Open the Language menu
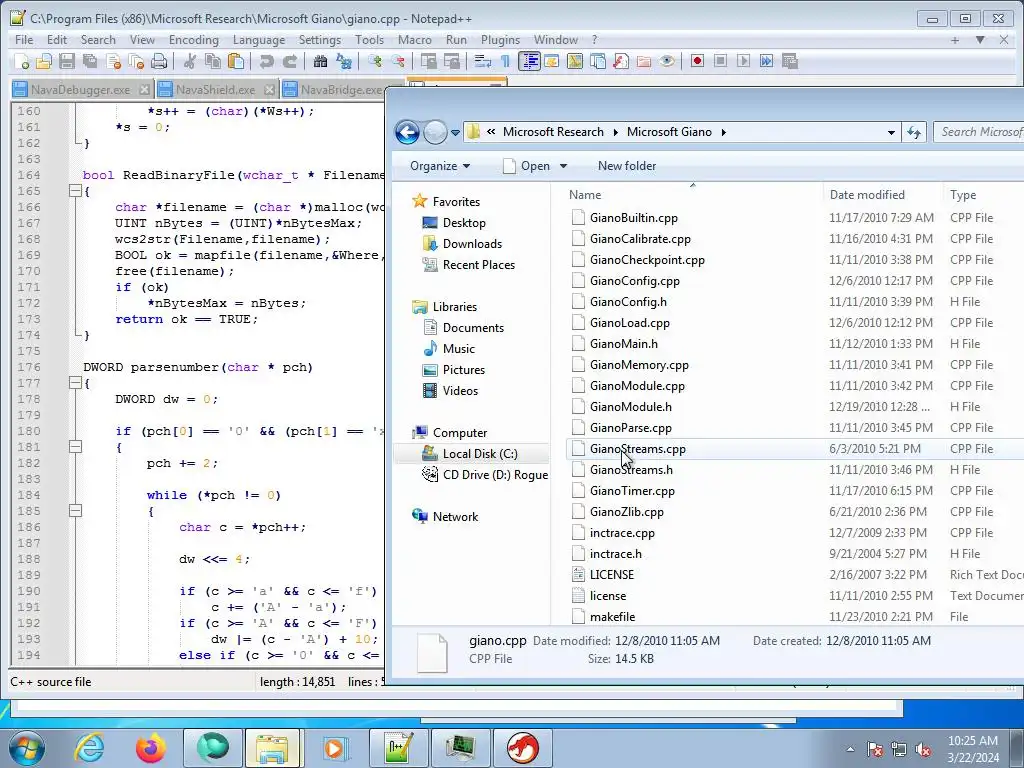This screenshot has height=768, width=1024. [x=259, y=40]
